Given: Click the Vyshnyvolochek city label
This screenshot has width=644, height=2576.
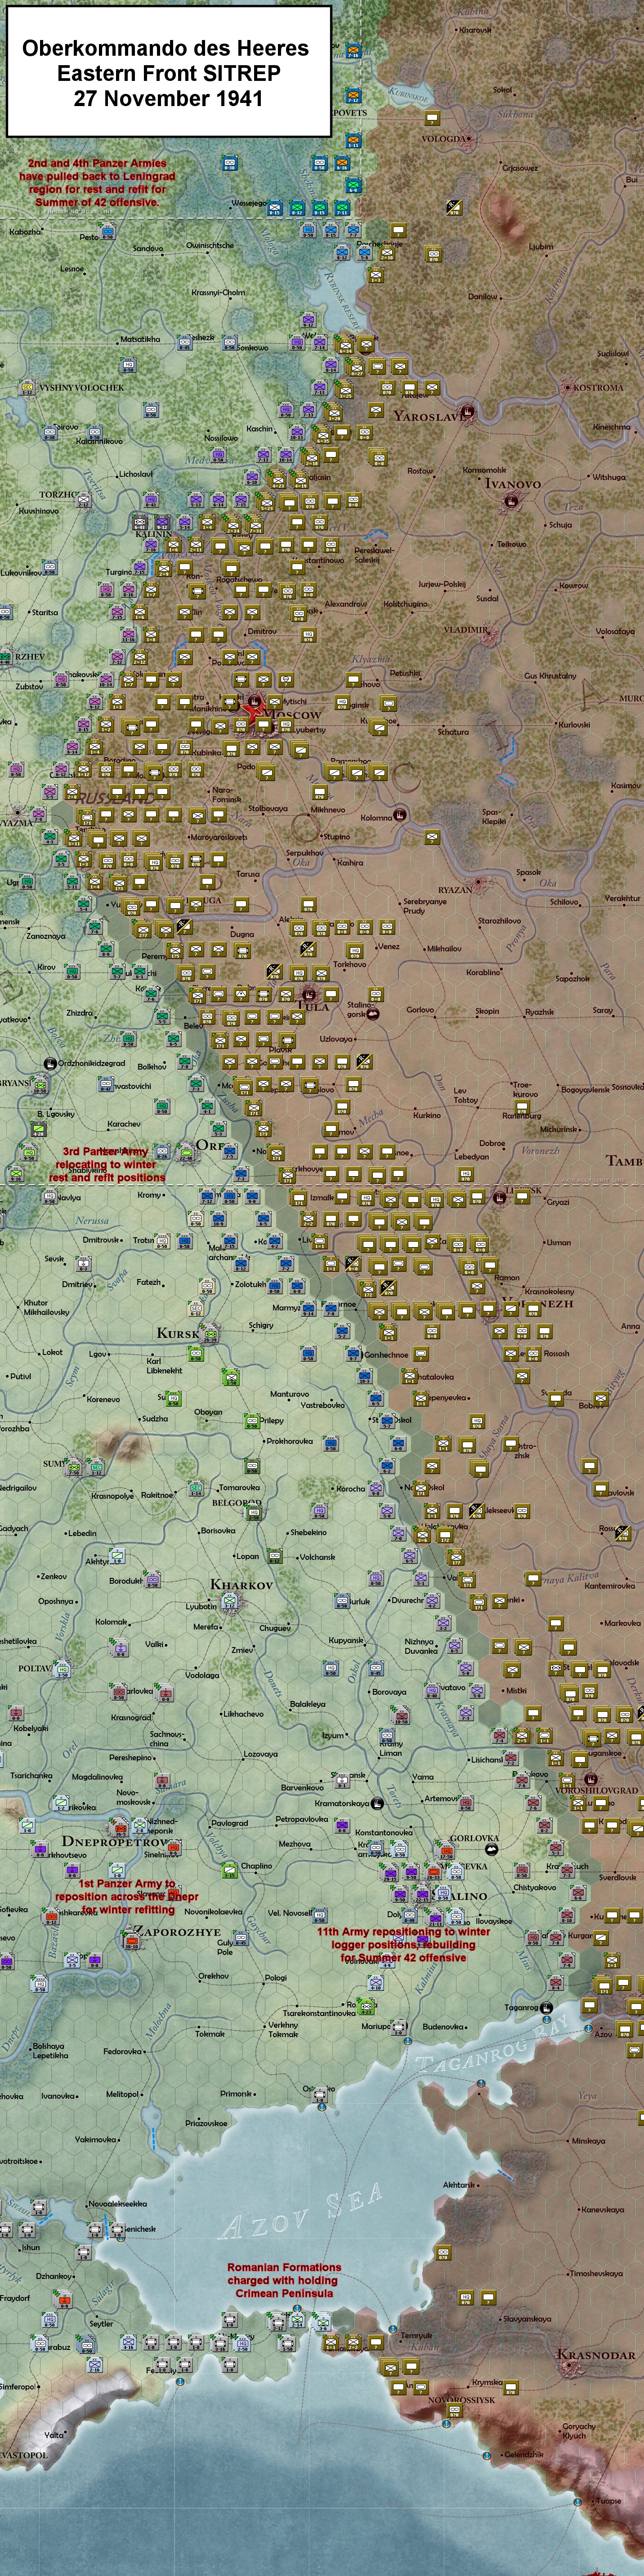Looking at the screenshot, I should click(x=81, y=387).
